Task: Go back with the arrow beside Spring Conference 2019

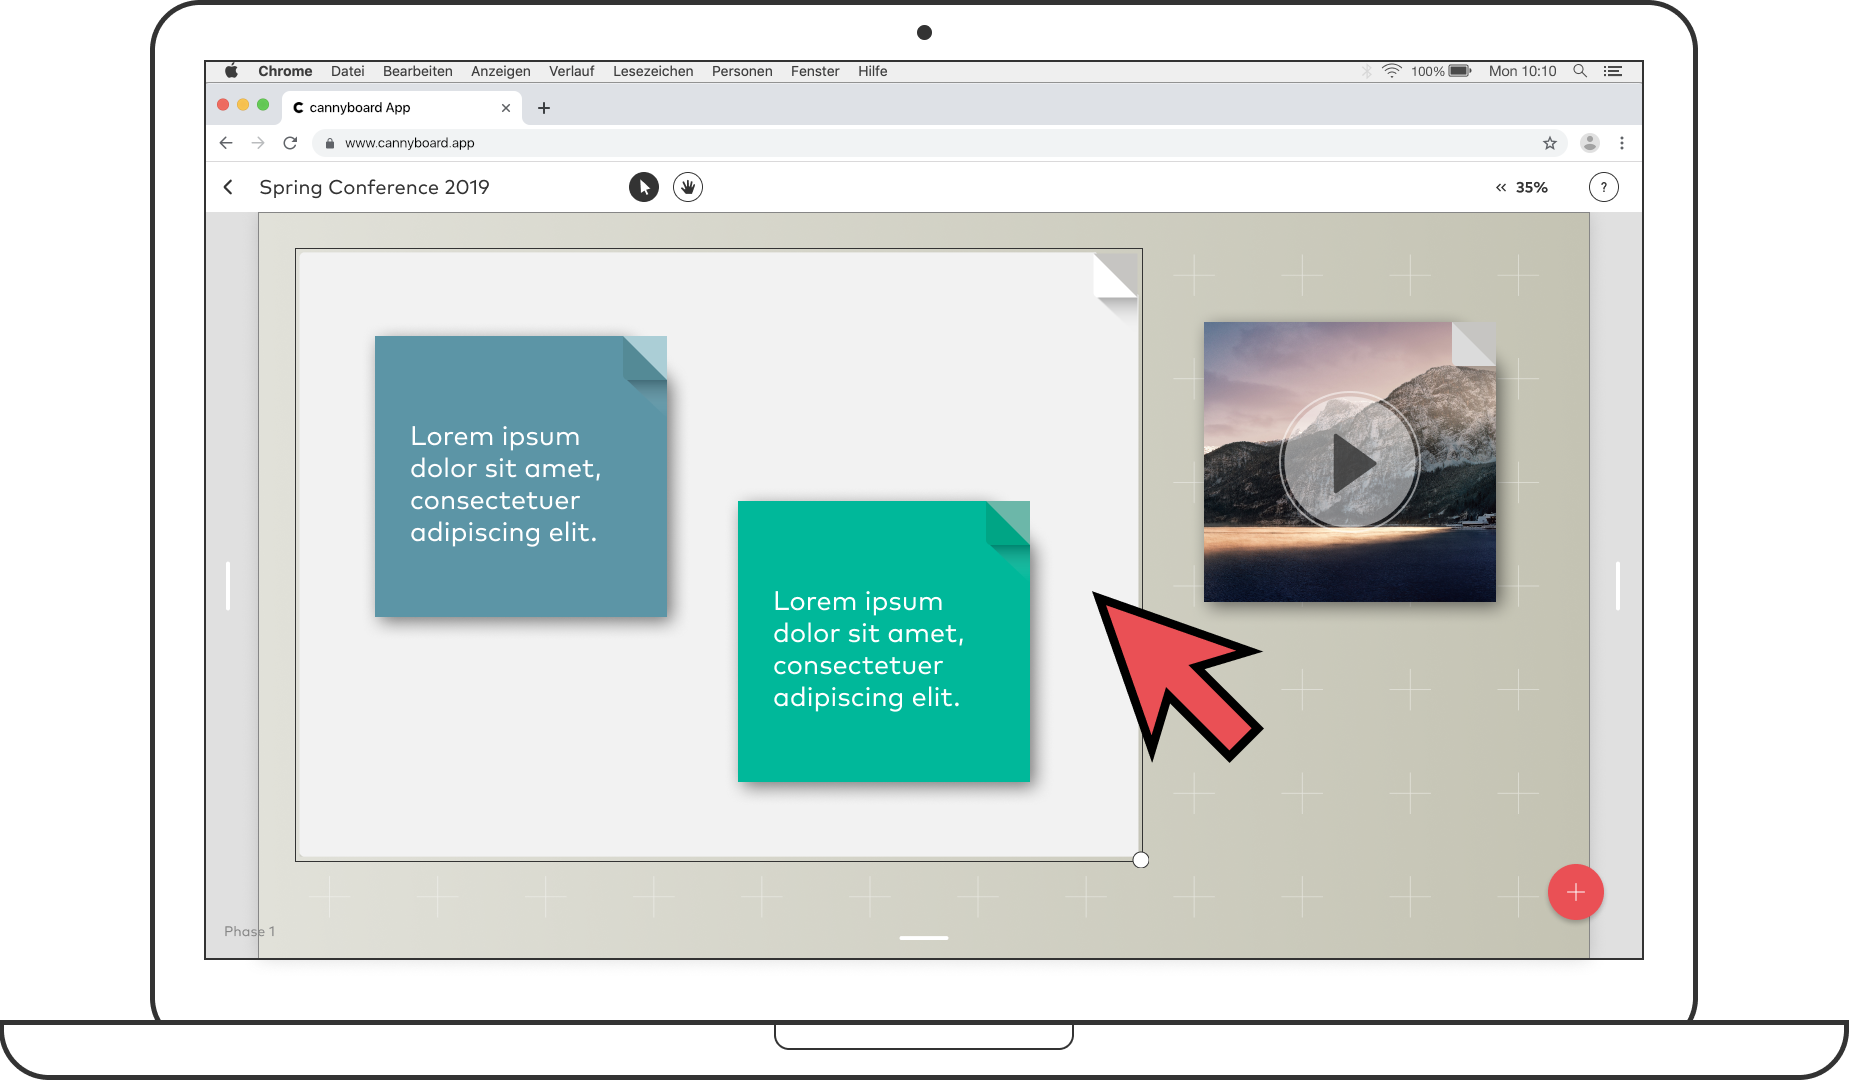Action: point(228,187)
